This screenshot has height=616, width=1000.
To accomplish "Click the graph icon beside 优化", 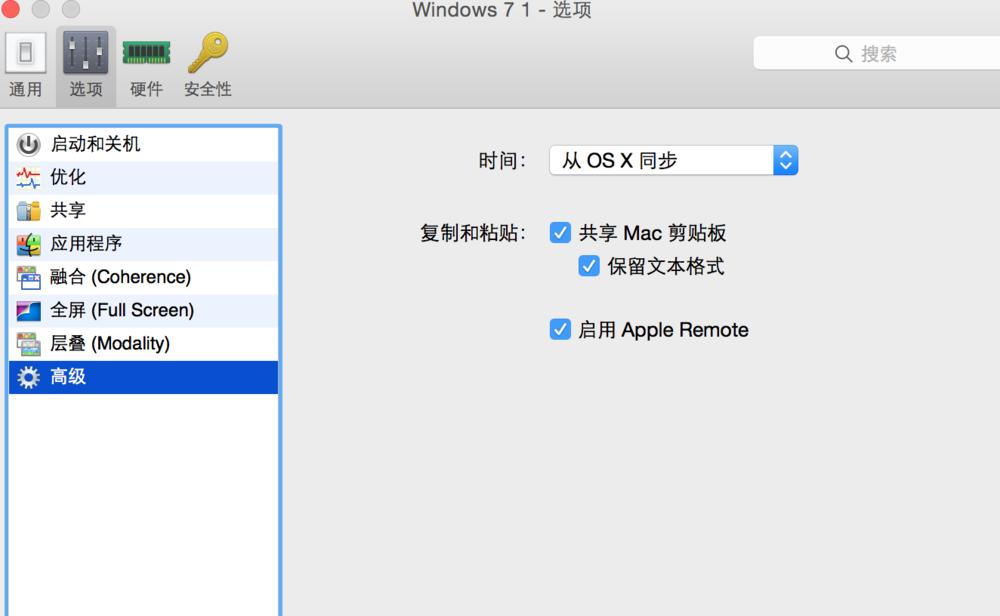I will pyautogui.click(x=28, y=178).
